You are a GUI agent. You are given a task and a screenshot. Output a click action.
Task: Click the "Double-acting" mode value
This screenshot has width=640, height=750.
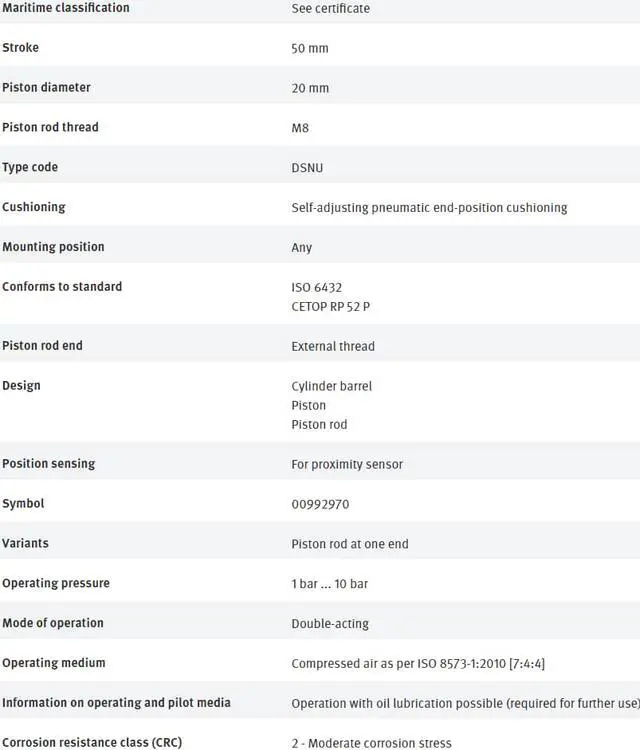tap(330, 624)
